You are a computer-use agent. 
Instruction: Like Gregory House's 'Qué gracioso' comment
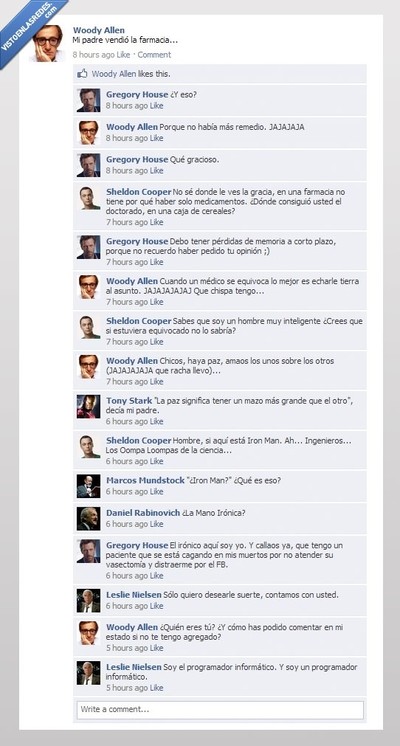click(156, 171)
